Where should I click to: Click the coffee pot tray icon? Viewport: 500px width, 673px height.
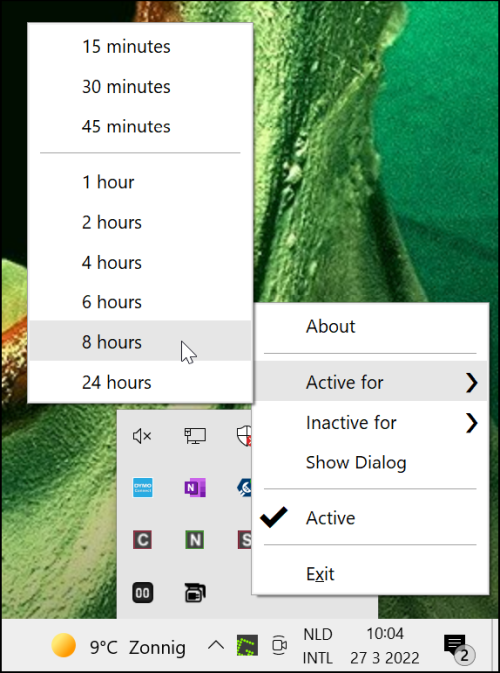tap(195, 593)
